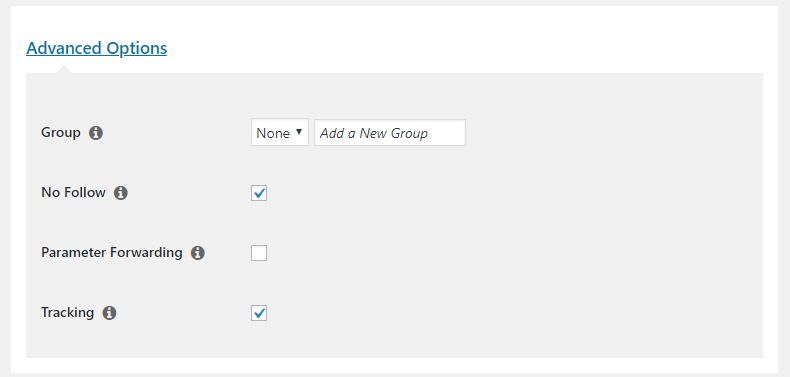790x377 pixels.
Task: Enable the Parameter Forwarding checkbox
Action: pos(259,253)
